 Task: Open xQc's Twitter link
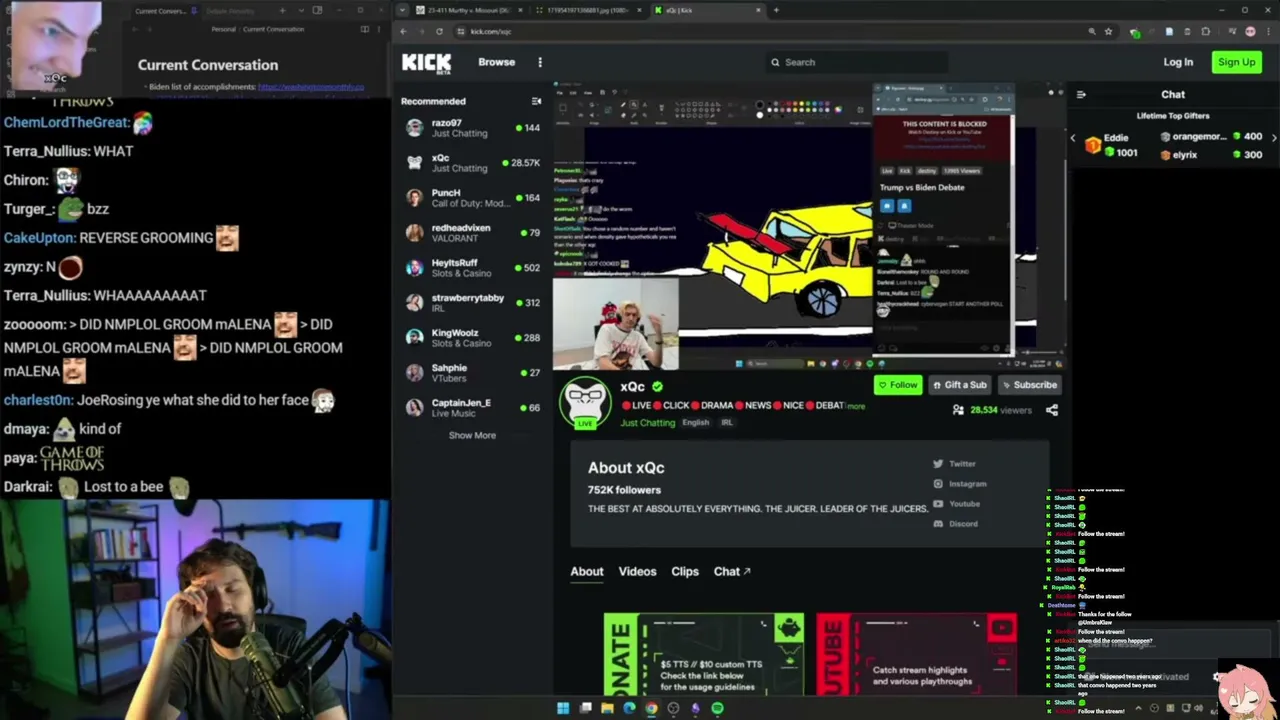[x=954, y=464]
